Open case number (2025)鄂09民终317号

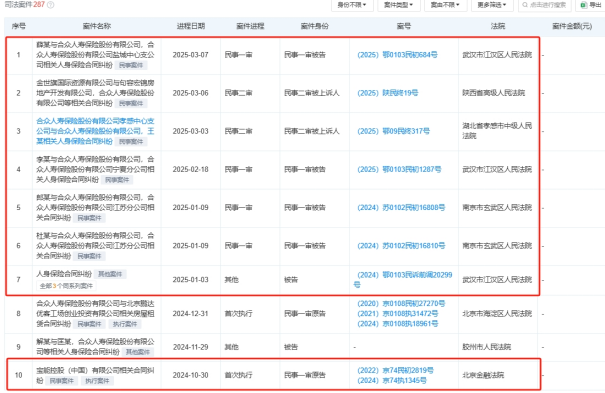coord(393,131)
